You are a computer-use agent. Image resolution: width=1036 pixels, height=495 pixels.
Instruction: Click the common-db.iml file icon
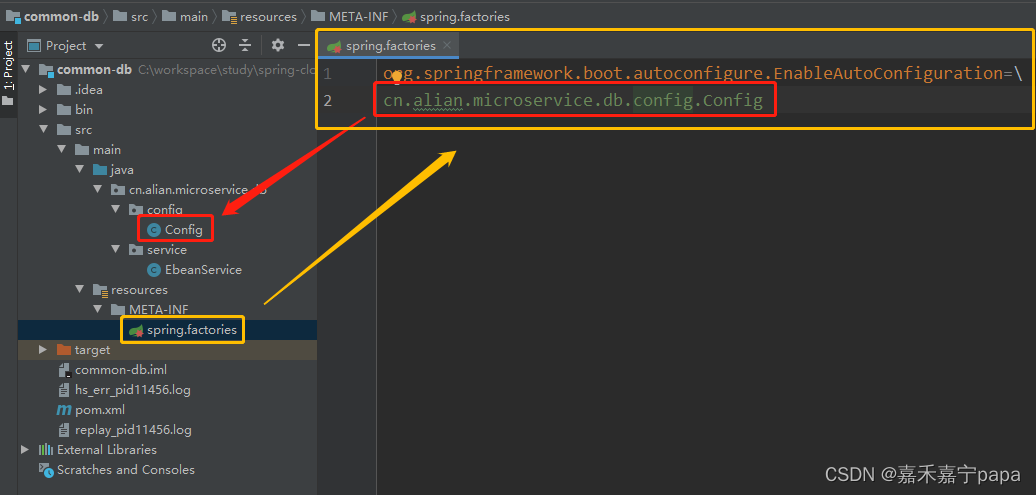point(64,370)
